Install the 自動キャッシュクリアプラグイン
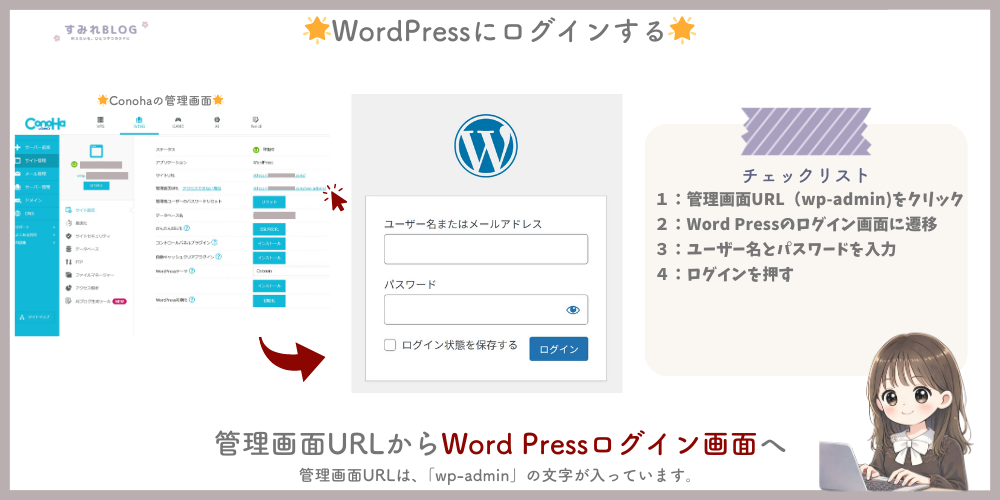The image size is (1000, 500). [x=269, y=258]
